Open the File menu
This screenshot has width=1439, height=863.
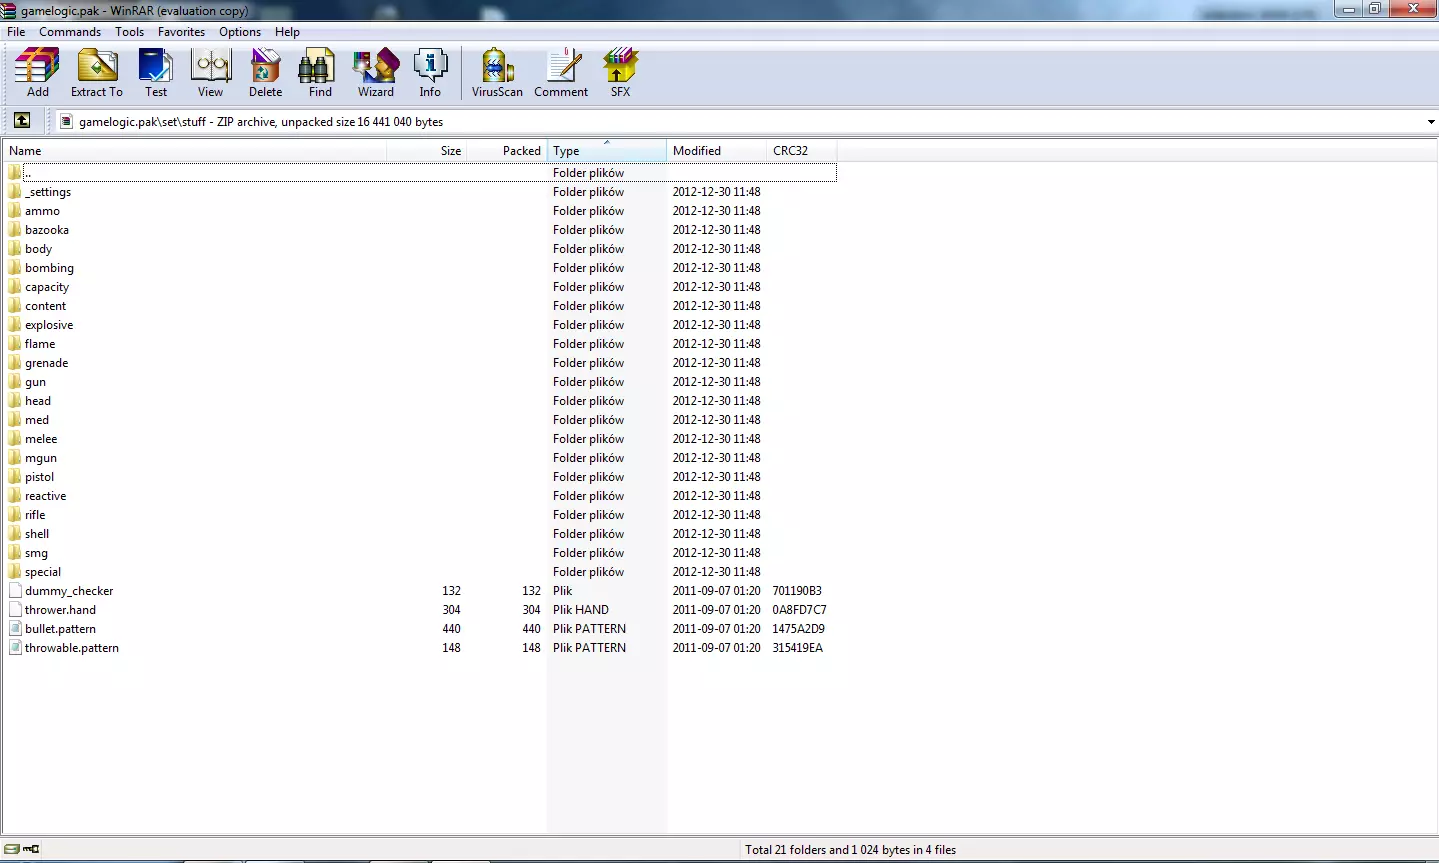click(x=16, y=32)
